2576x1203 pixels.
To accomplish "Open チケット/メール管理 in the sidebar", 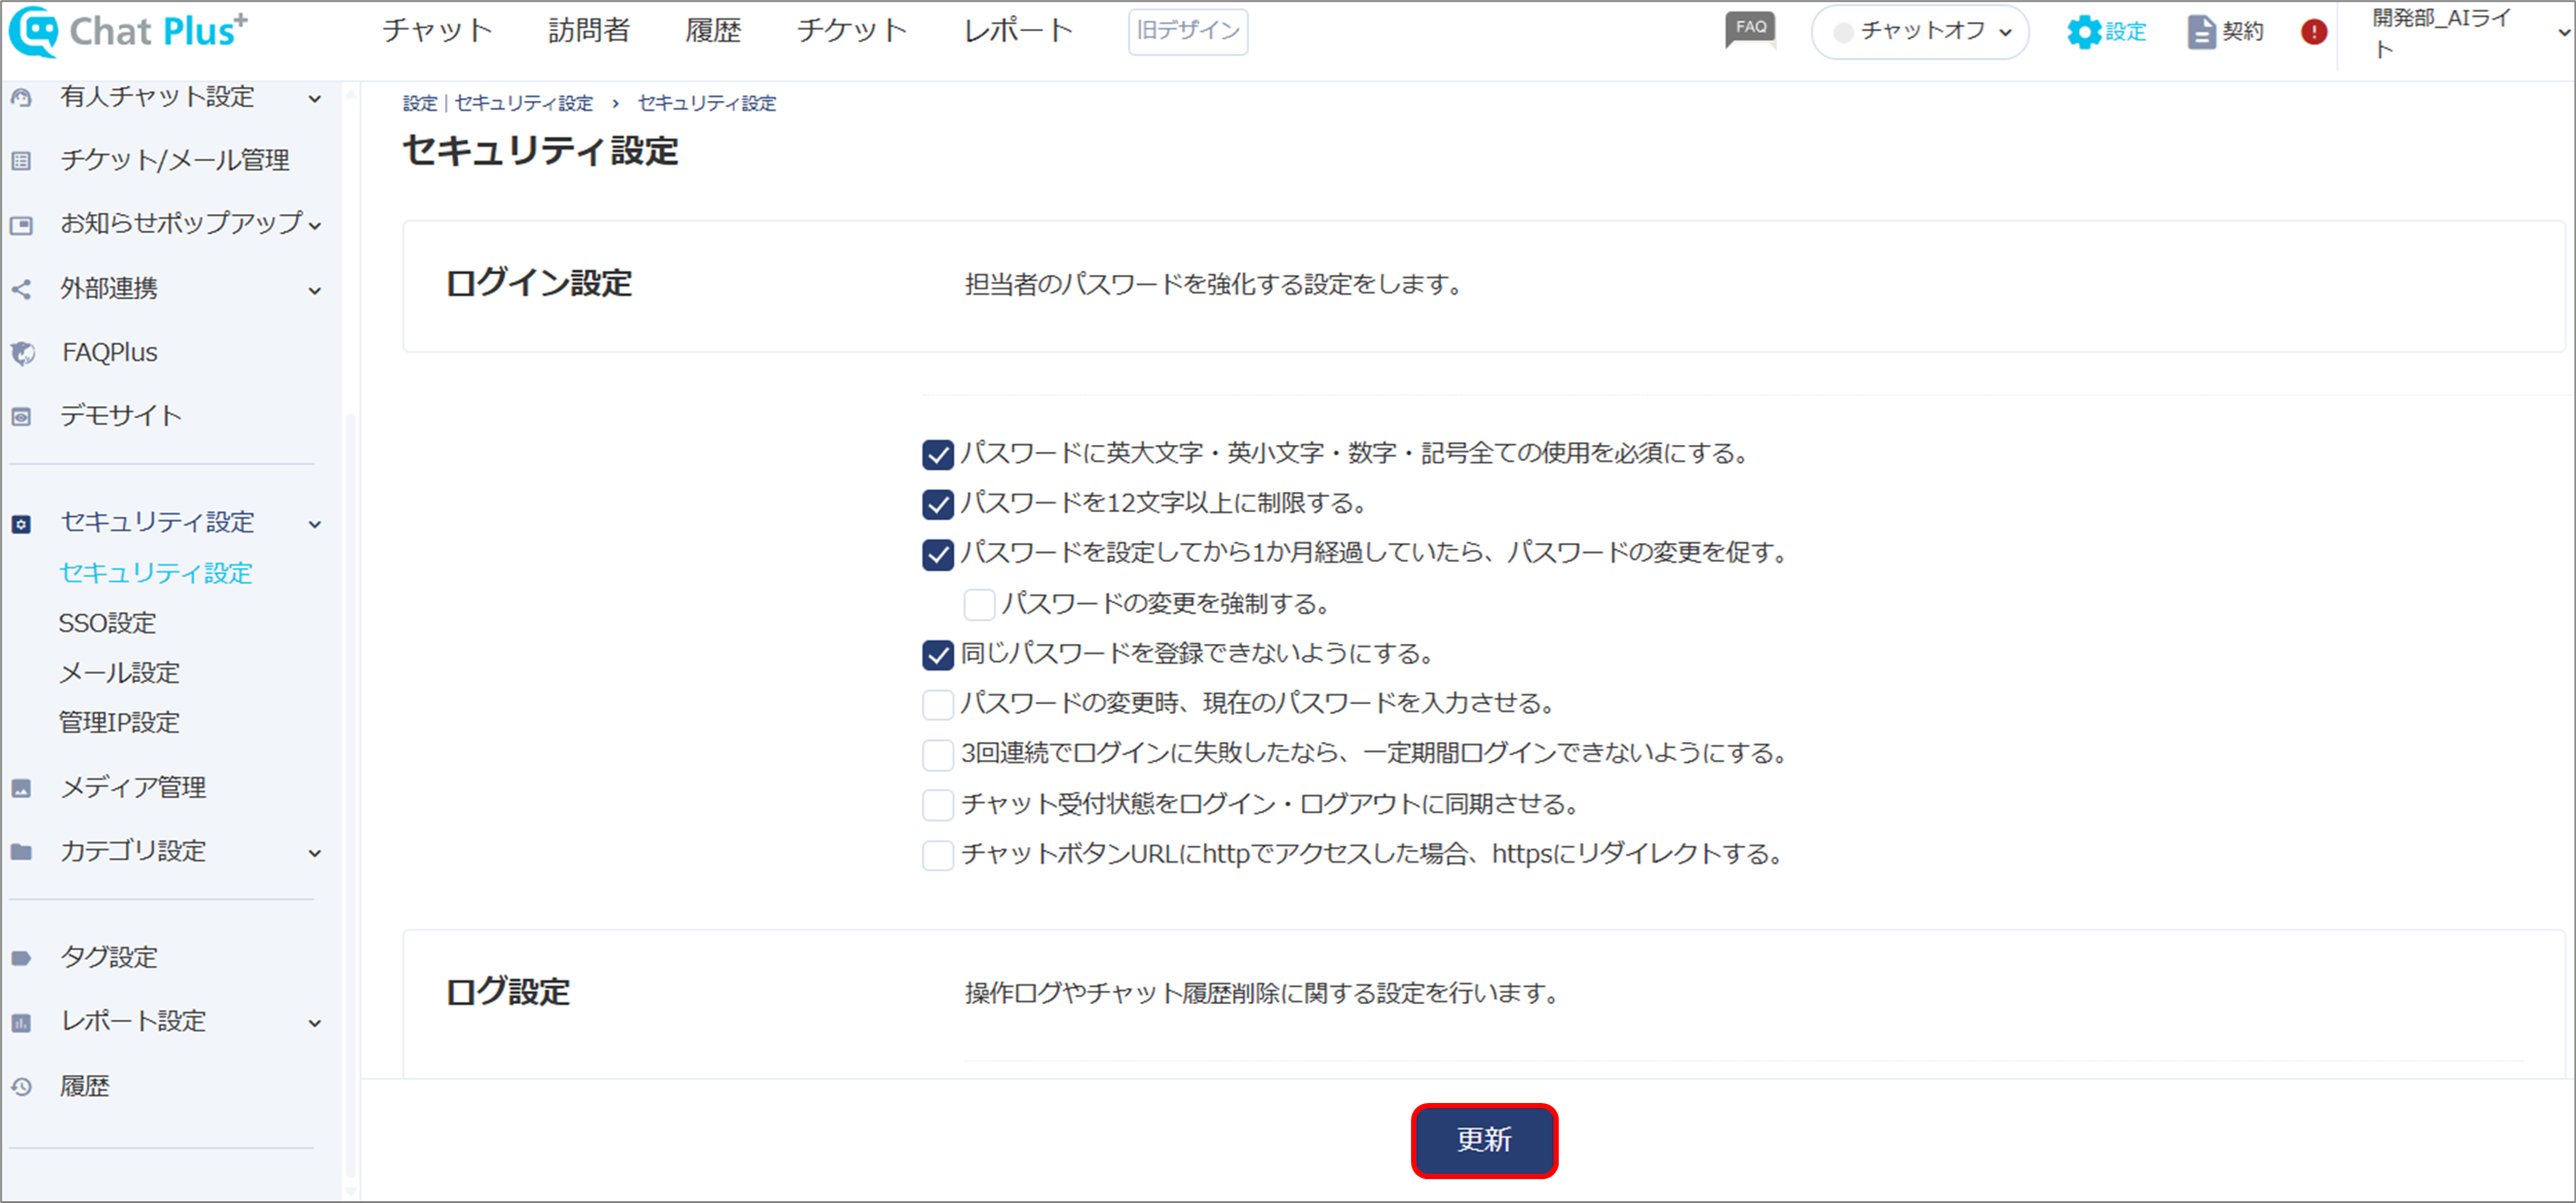I will (175, 160).
